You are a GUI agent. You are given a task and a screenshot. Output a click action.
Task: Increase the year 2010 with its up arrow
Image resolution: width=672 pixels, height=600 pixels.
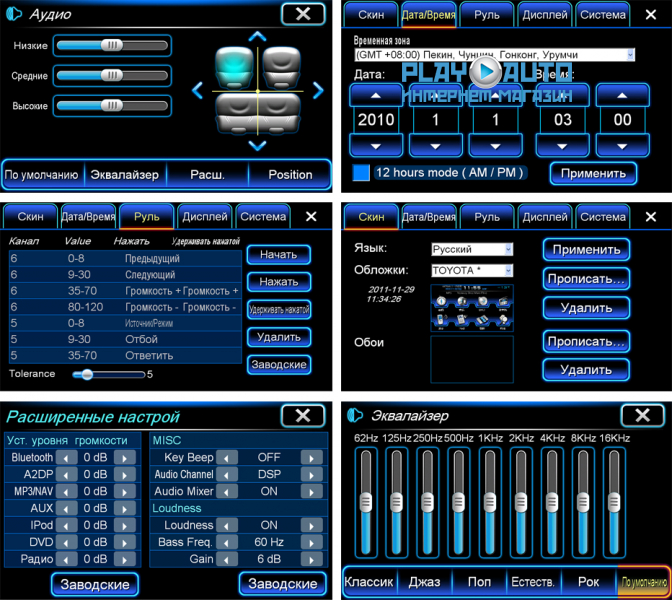374,95
